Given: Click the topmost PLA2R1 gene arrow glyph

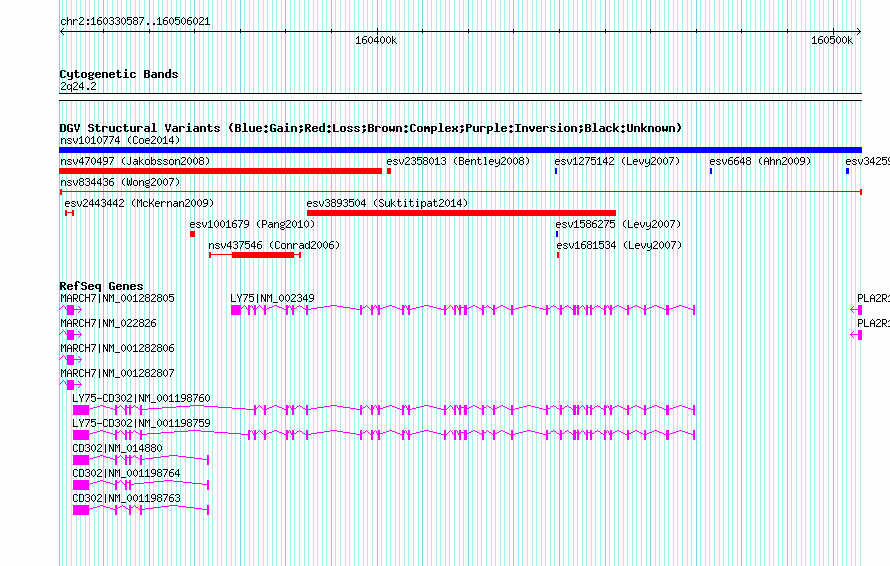Looking at the screenshot, I should pos(856,309).
